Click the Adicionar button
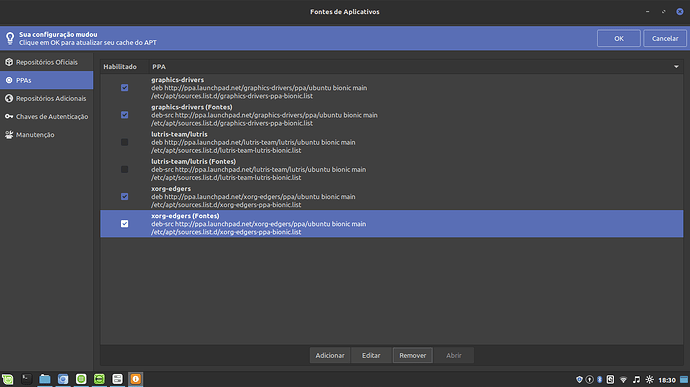The width and height of the screenshot is (690, 387). tap(330, 355)
